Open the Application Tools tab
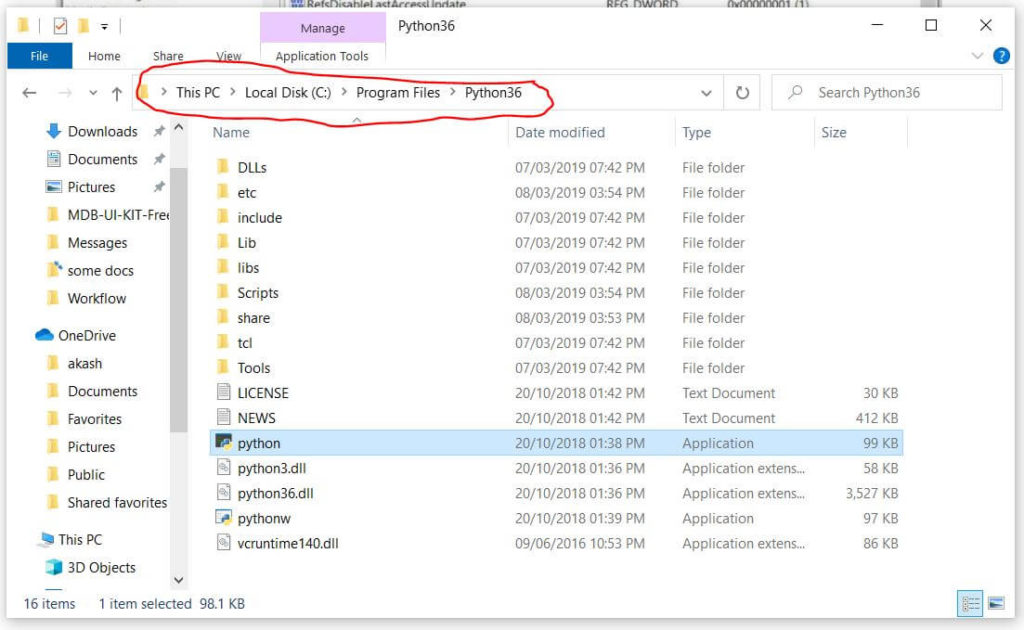The image size is (1024, 630). (322, 56)
